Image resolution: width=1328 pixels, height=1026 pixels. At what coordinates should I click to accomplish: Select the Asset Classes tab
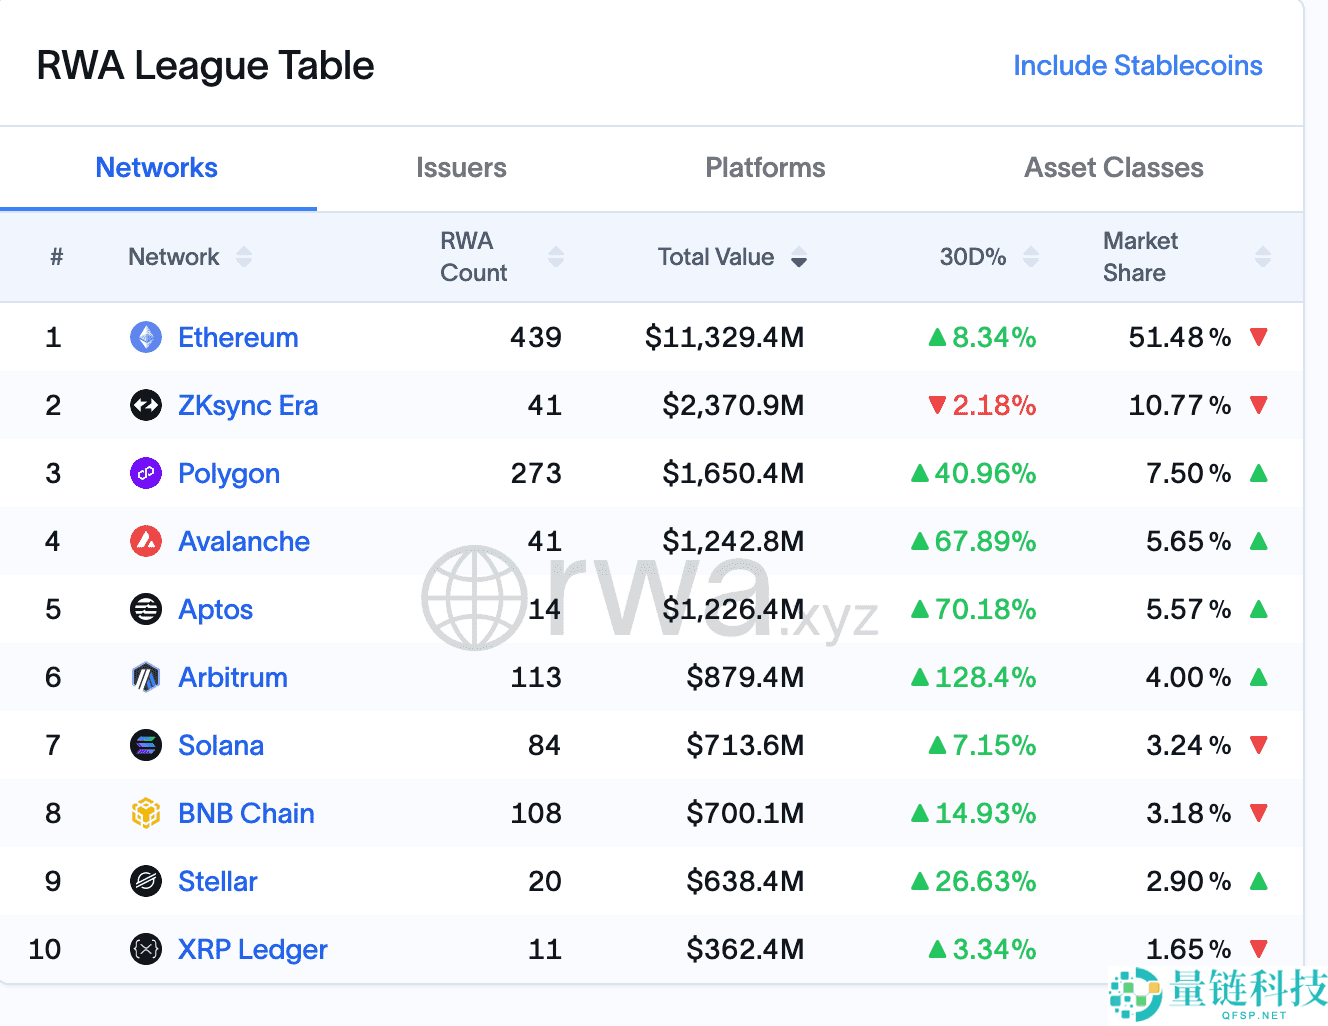point(1113,168)
